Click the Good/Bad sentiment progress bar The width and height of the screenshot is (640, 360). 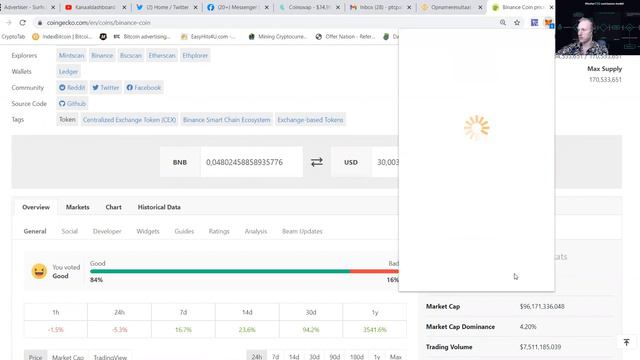(244, 271)
